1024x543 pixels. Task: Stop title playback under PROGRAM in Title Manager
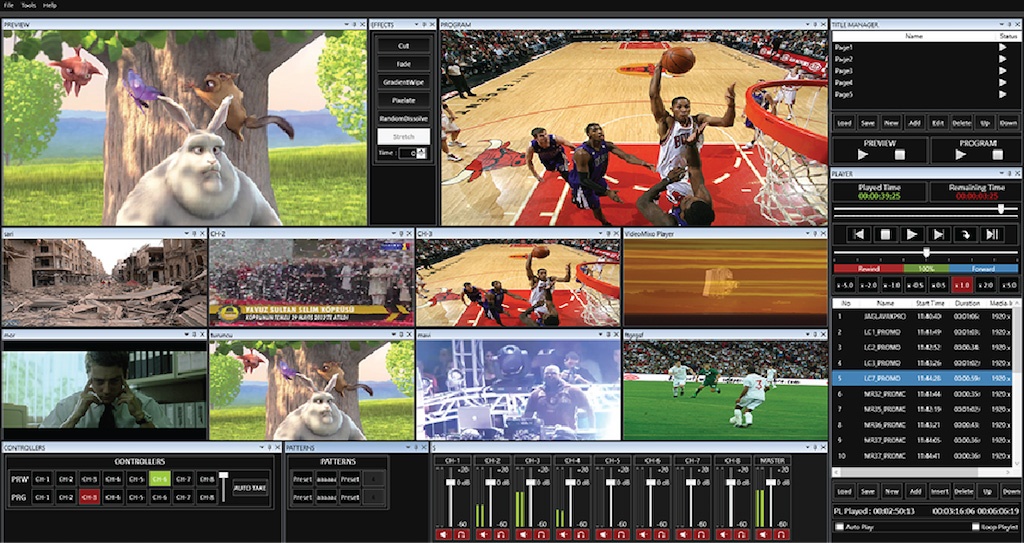tap(997, 155)
